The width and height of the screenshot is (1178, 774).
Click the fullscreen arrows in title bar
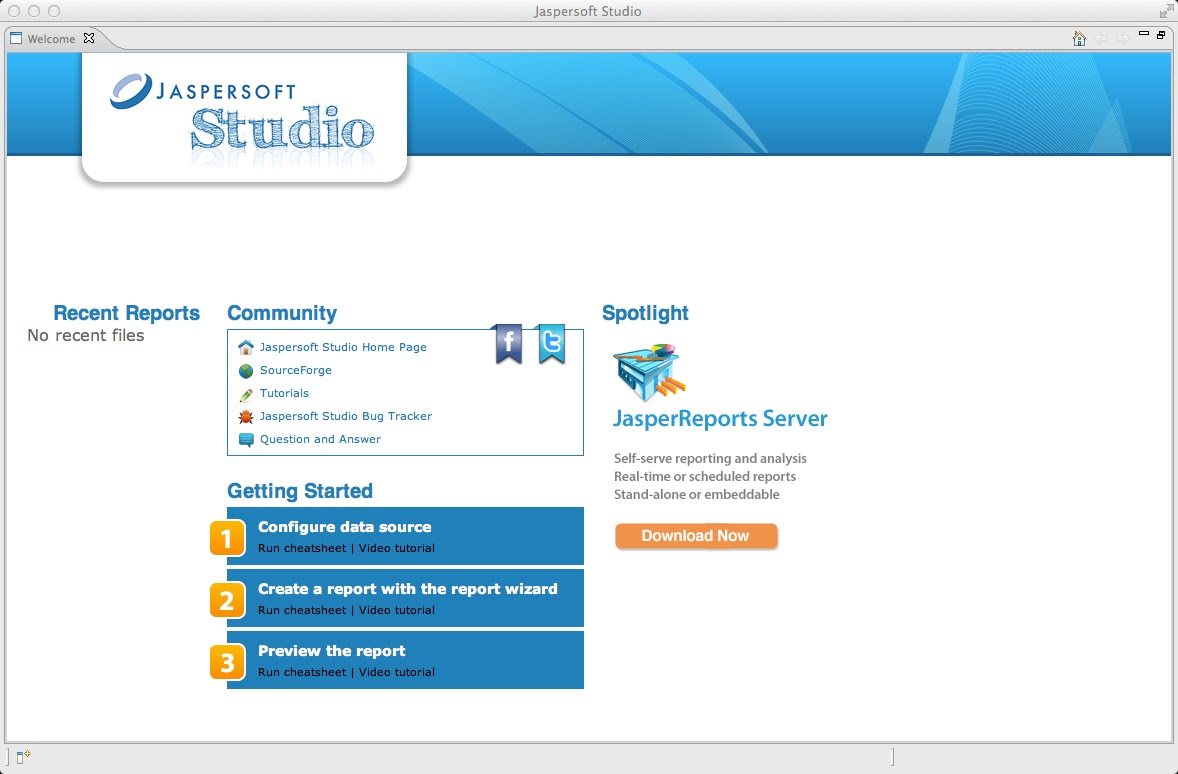coord(1165,11)
